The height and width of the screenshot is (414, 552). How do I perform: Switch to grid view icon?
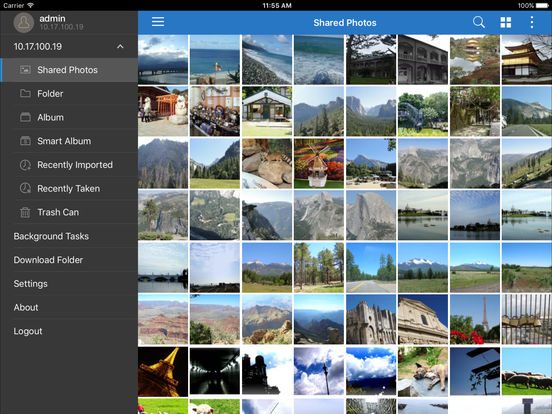point(506,22)
